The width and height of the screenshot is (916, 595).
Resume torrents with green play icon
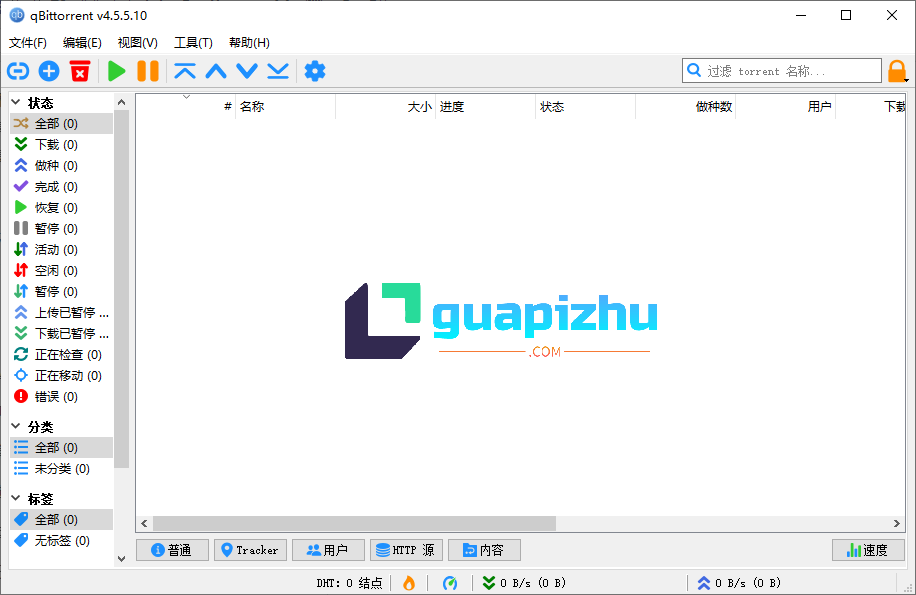click(117, 71)
